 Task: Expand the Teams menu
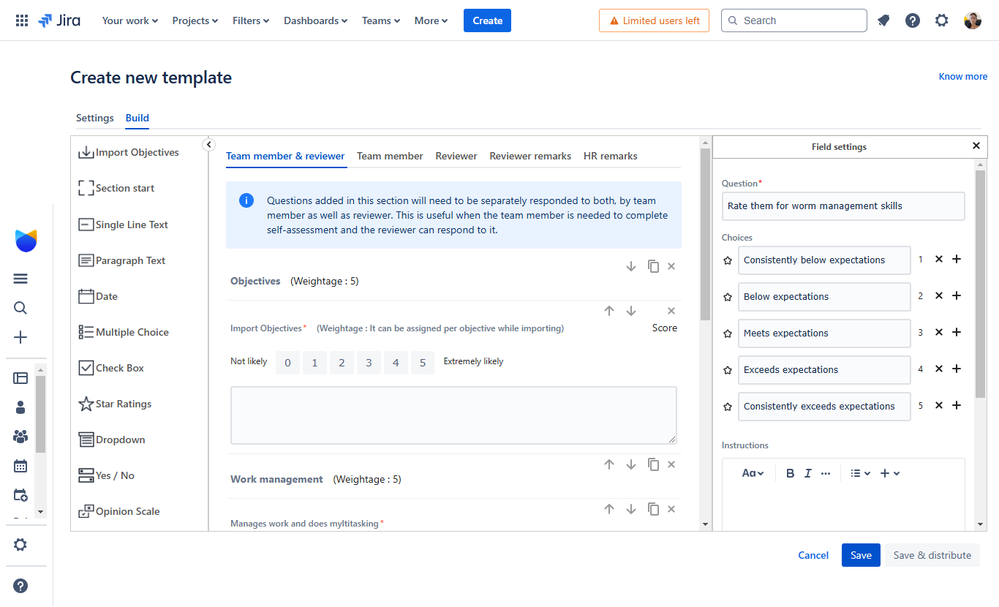point(381,20)
